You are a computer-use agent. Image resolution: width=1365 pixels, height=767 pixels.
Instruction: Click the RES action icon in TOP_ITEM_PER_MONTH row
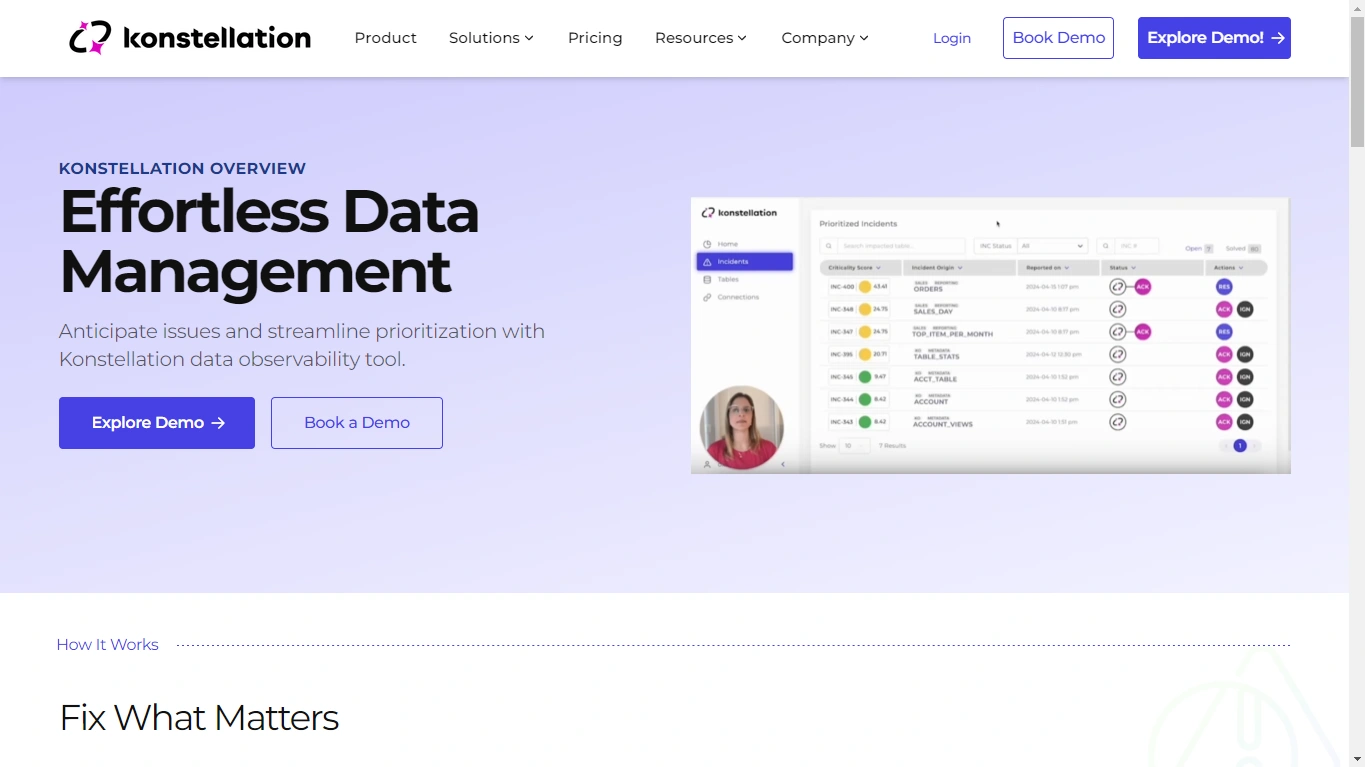tap(1224, 332)
